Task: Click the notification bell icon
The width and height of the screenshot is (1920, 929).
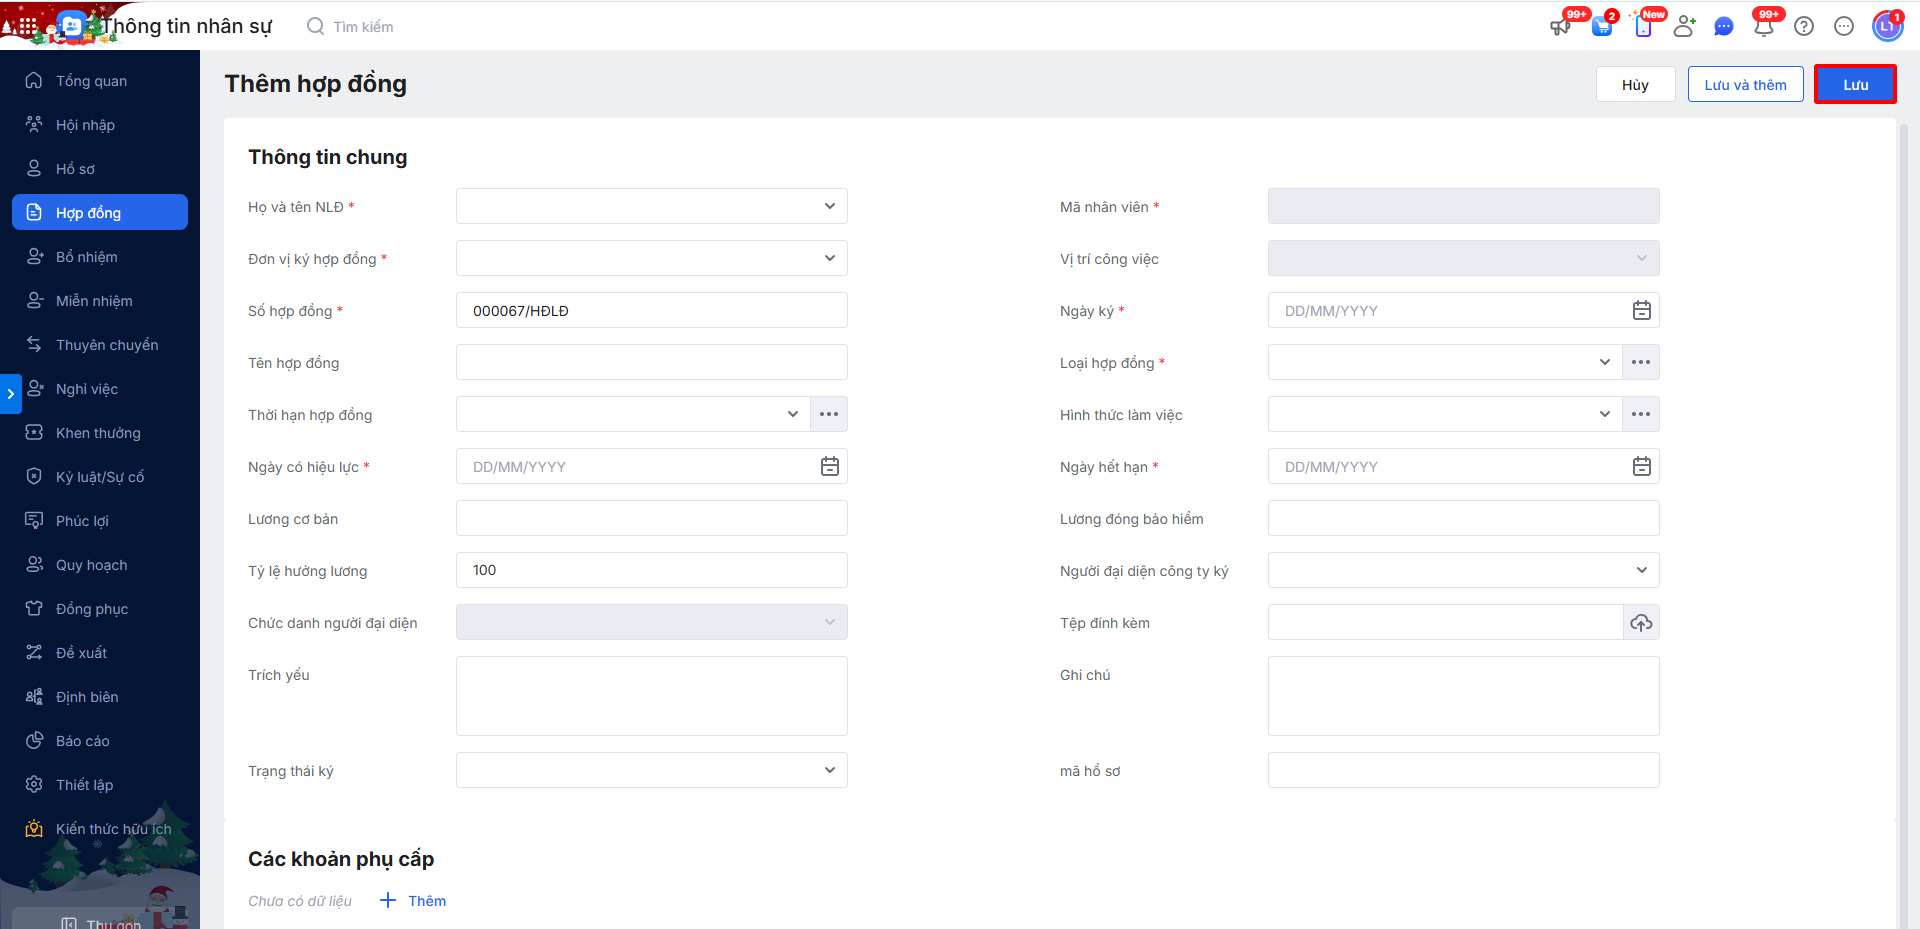Action: (x=1763, y=27)
